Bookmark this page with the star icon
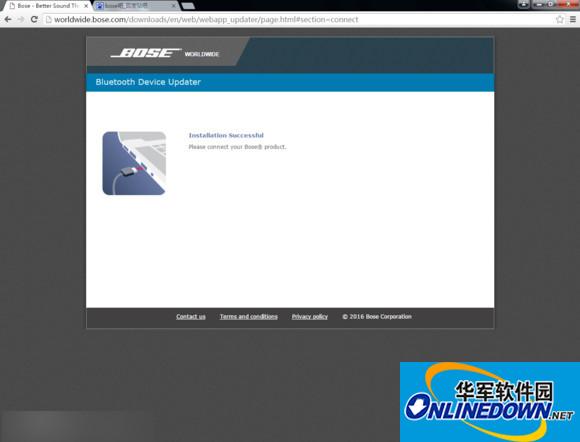Screen dimensions: 580x442 point(560,19)
